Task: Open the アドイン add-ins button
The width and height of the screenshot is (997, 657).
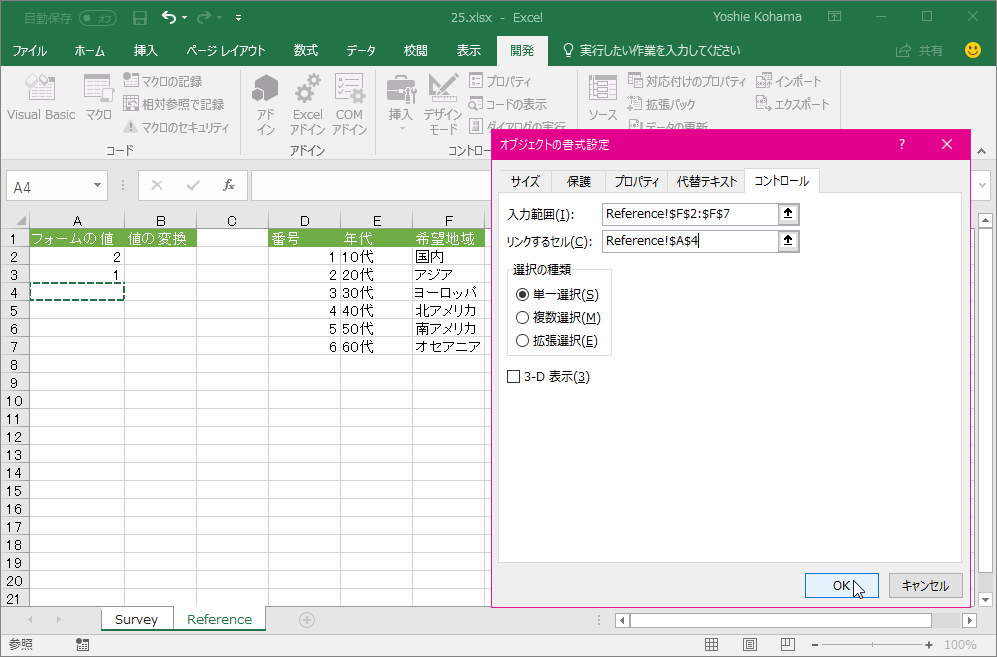Action: pos(265,105)
